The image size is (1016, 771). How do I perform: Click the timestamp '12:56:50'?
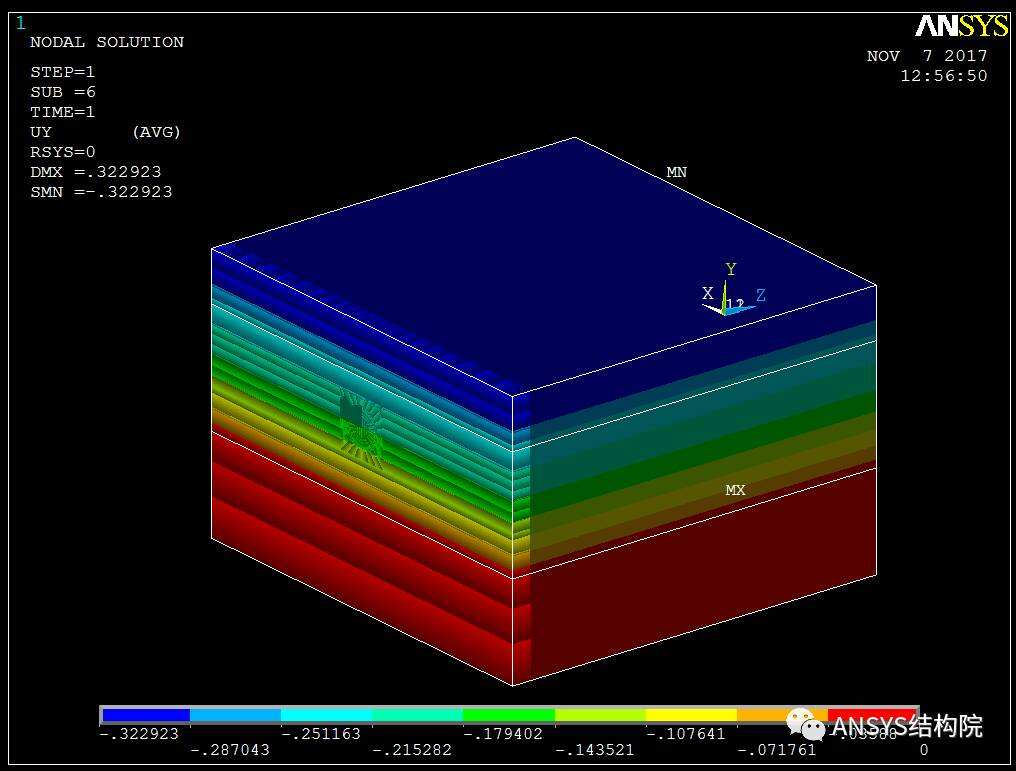pos(944,76)
